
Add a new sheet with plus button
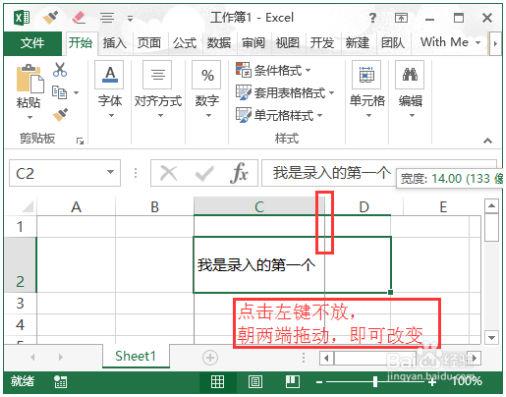point(210,358)
